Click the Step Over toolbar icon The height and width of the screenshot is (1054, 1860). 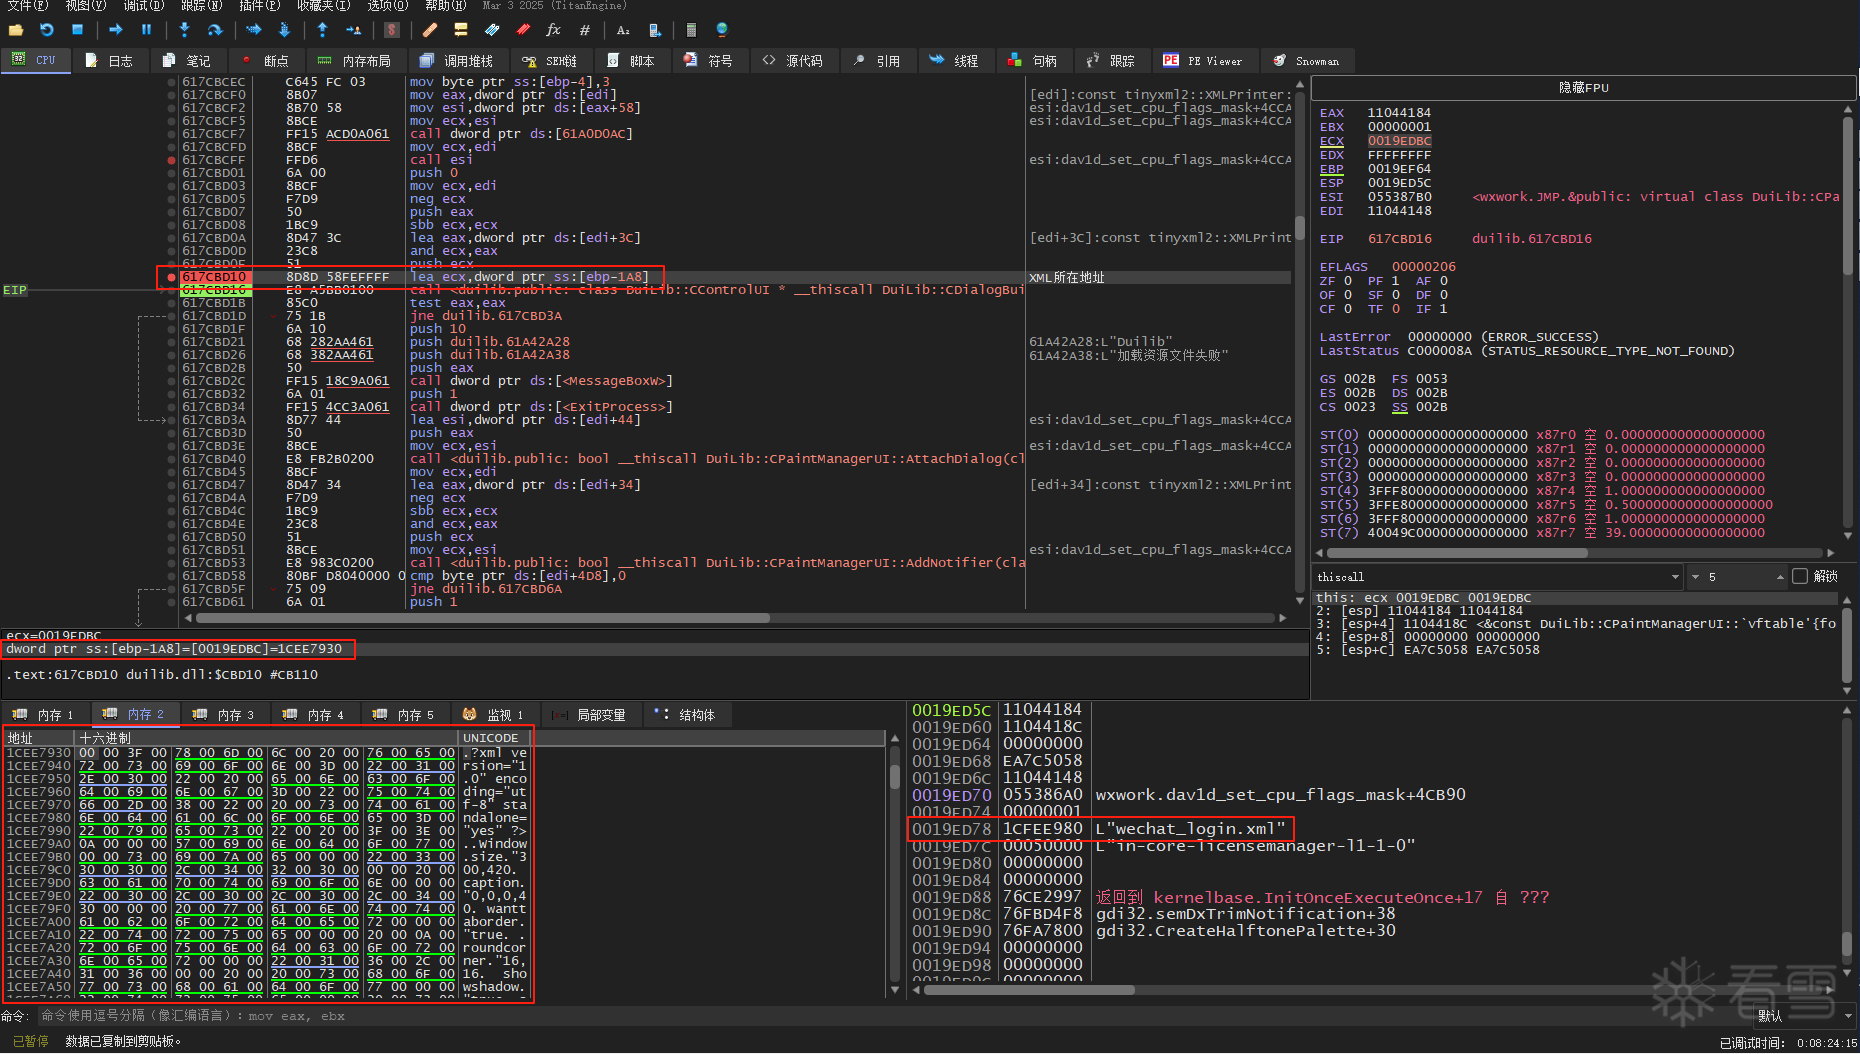tap(214, 30)
